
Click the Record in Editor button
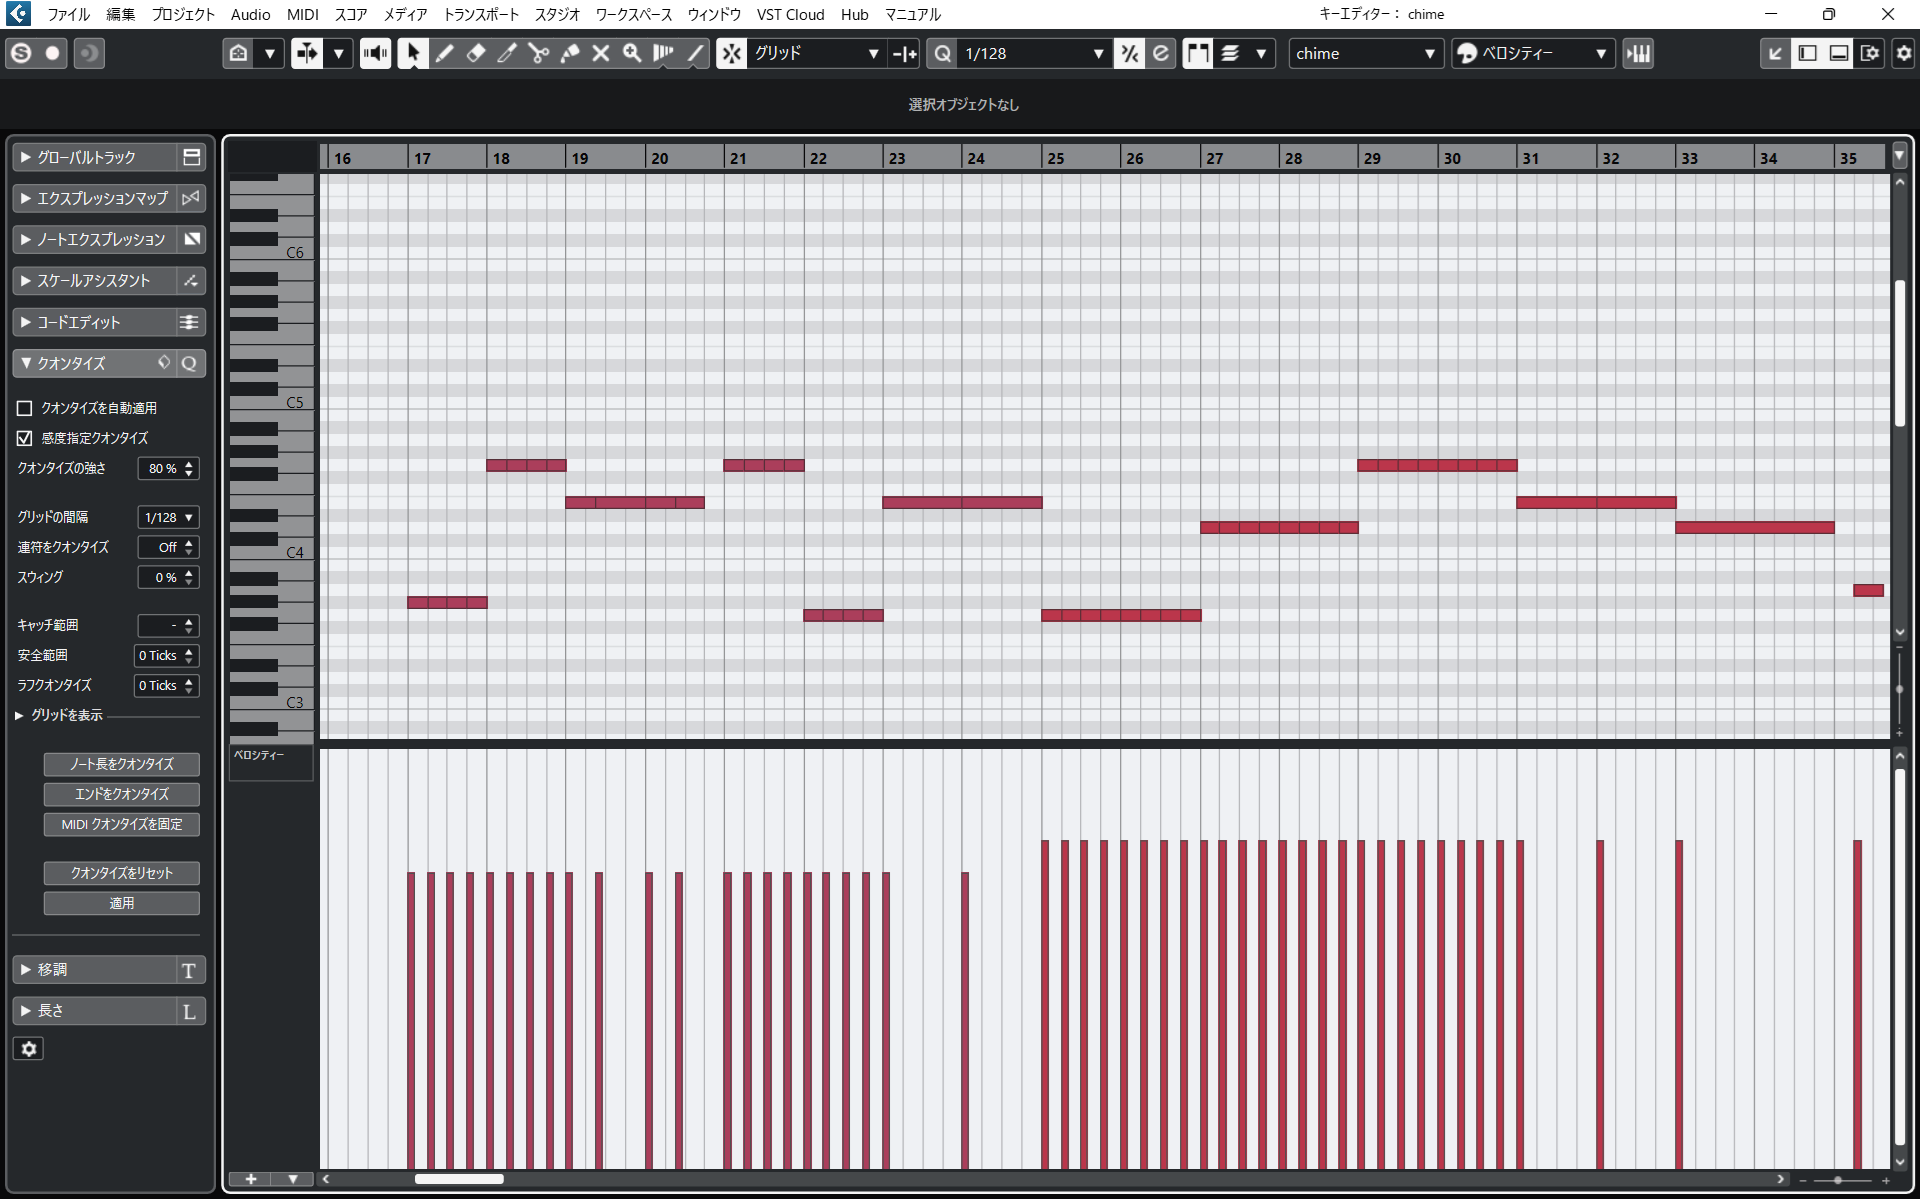(52, 53)
